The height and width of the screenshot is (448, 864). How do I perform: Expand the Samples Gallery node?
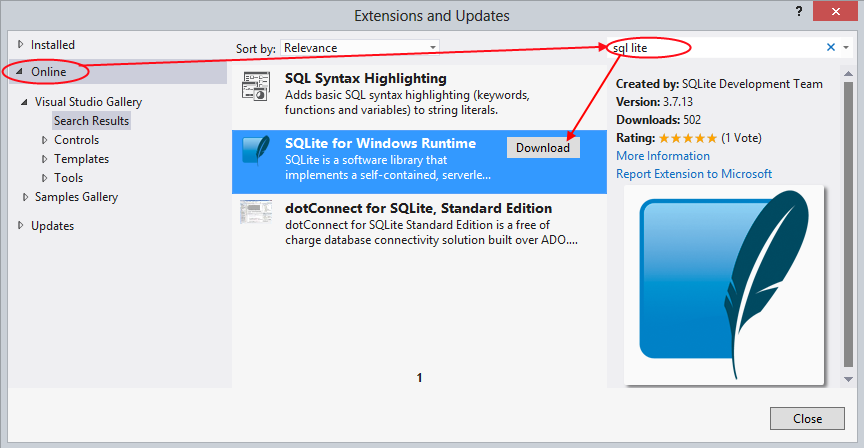click(x=26, y=197)
